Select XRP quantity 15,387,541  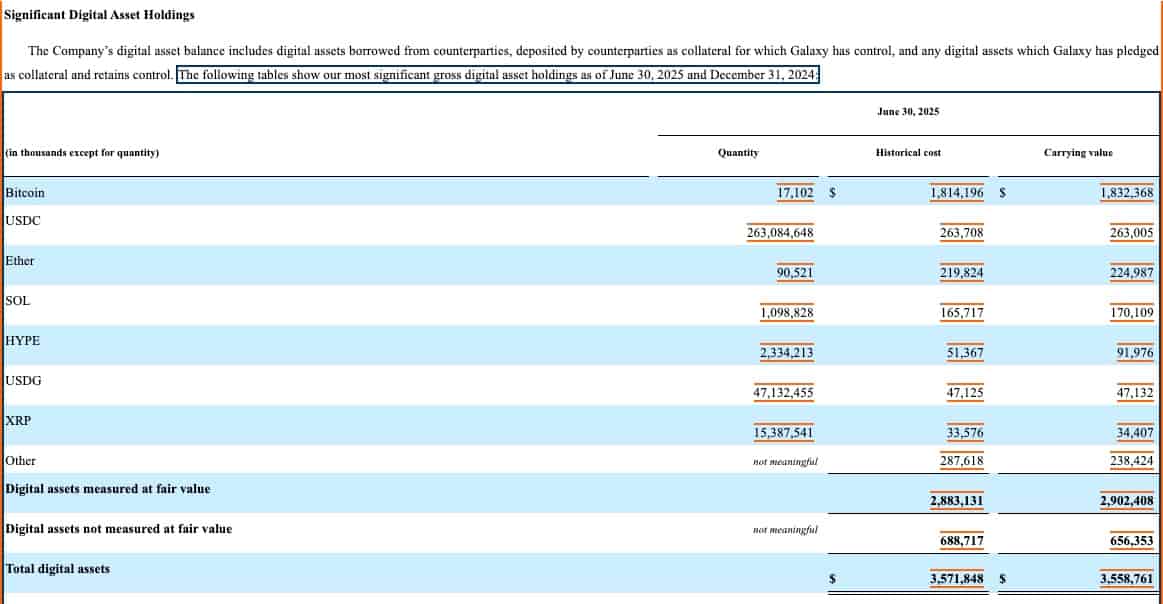tap(783, 432)
